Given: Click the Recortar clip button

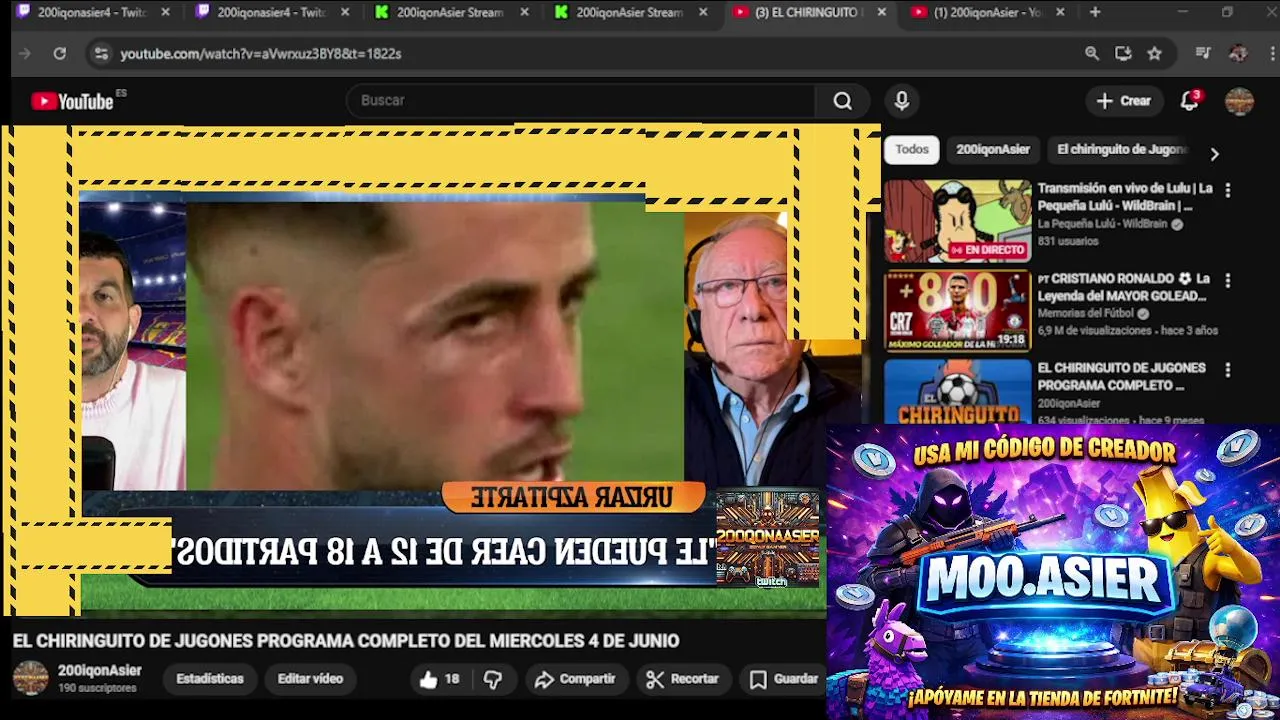Looking at the screenshot, I should pos(683,679).
